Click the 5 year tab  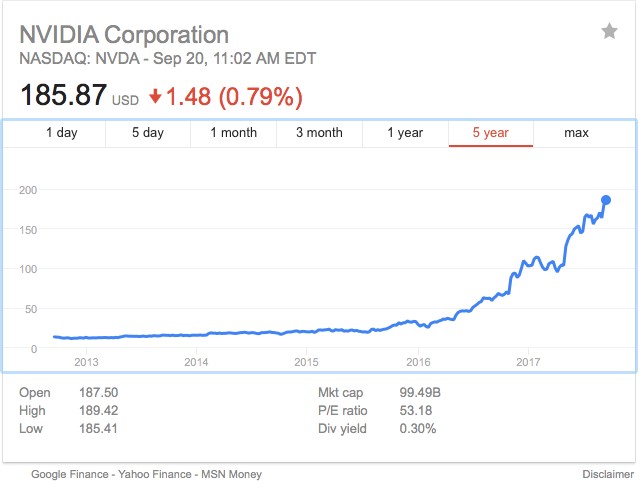(490, 133)
